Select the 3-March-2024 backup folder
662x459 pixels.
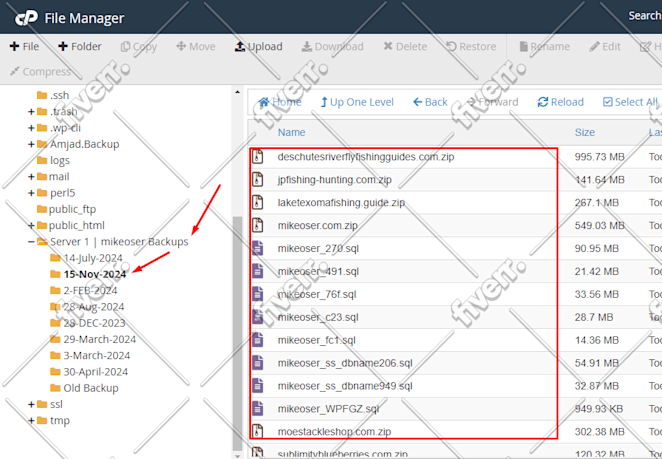point(90,356)
